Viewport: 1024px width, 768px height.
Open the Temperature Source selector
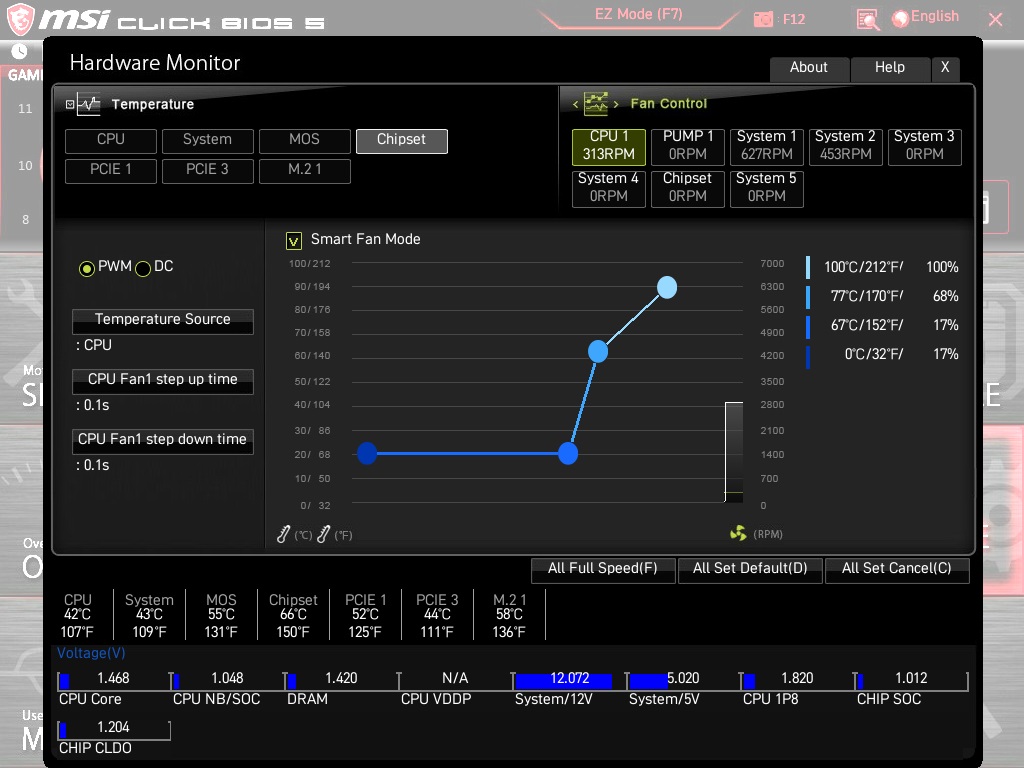coord(162,321)
